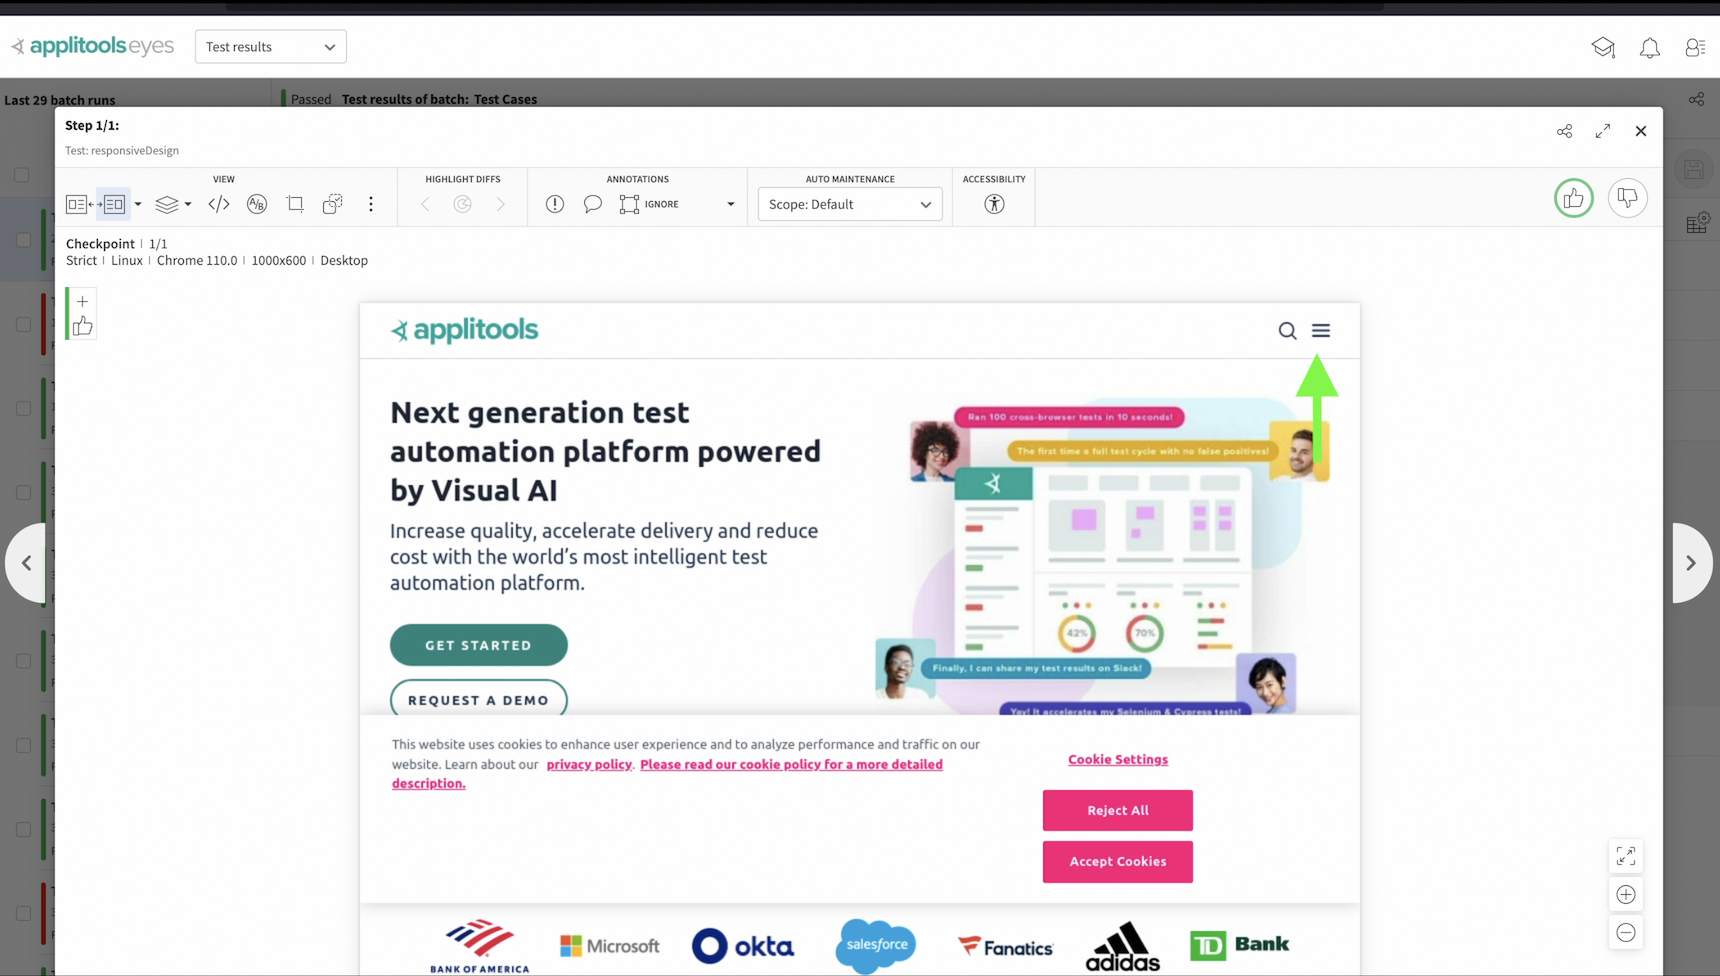
Task: Open the cookie policy detailed description link
Action: 667,774
